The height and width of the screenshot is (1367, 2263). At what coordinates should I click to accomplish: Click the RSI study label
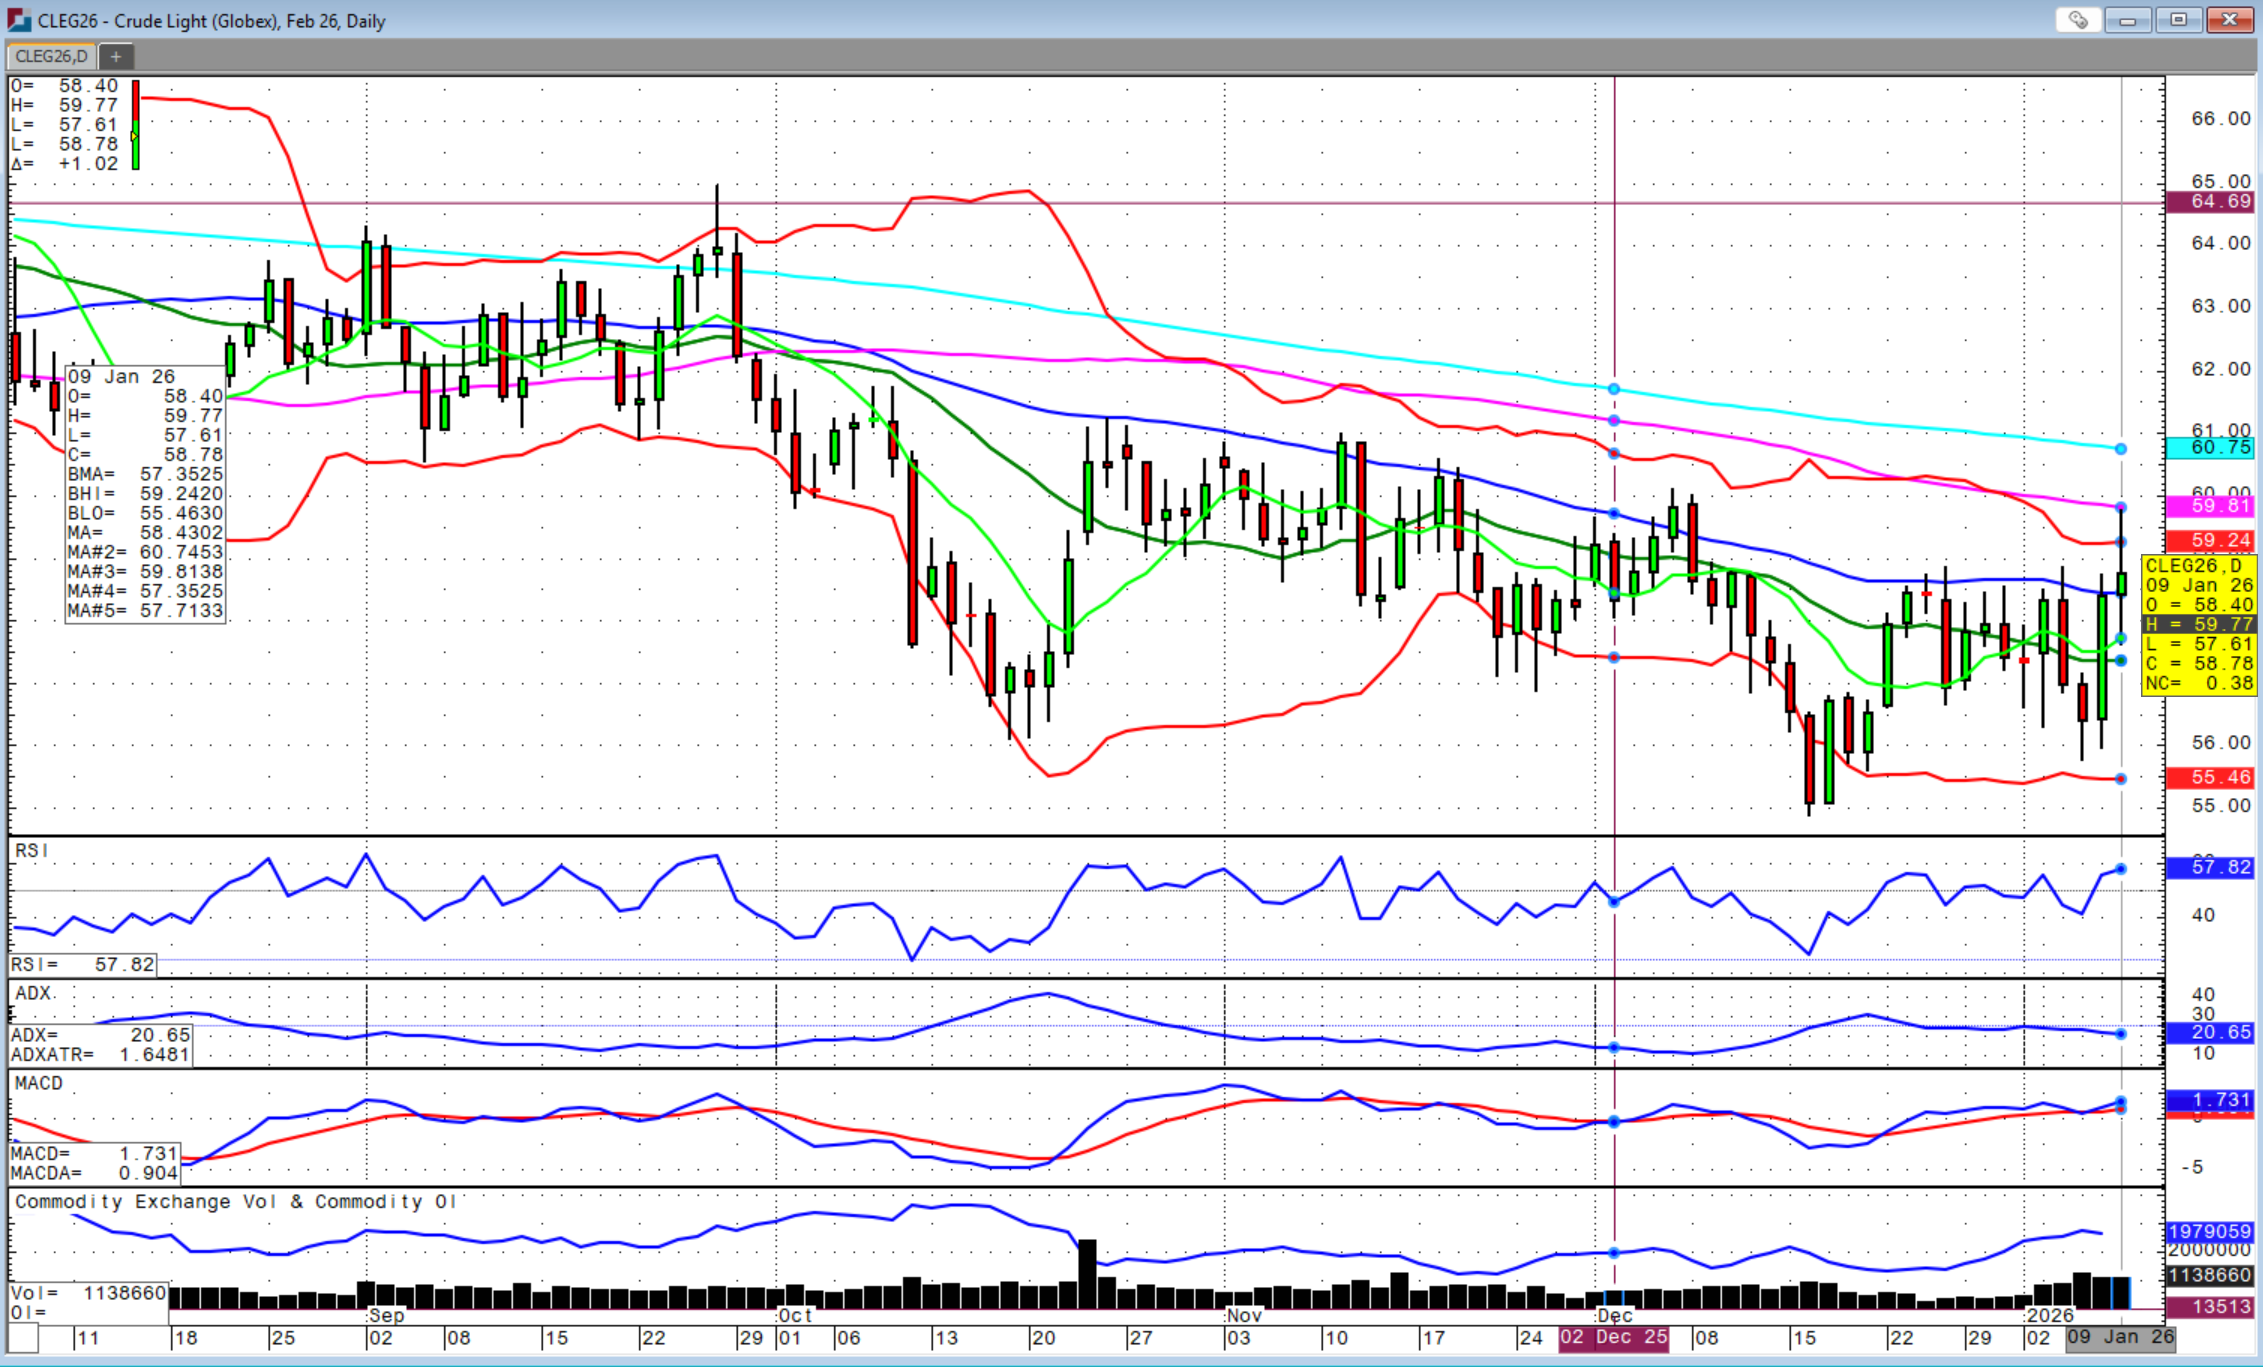[31, 850]
